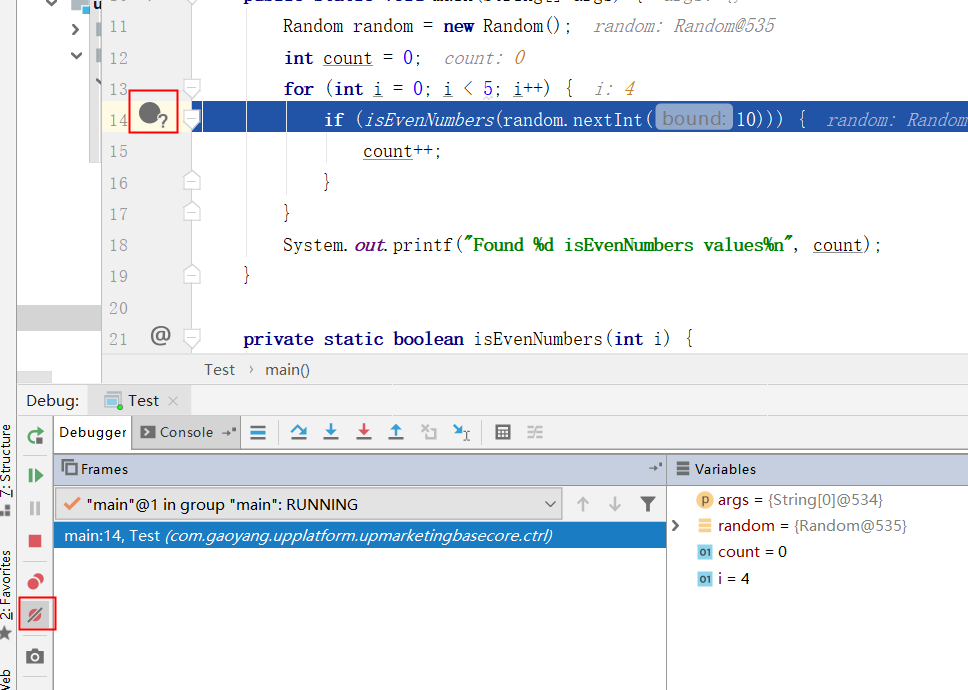Viewport: 968px width, 690px height.
Task: Click the Step Out up arrow
Action: [396, 432]
